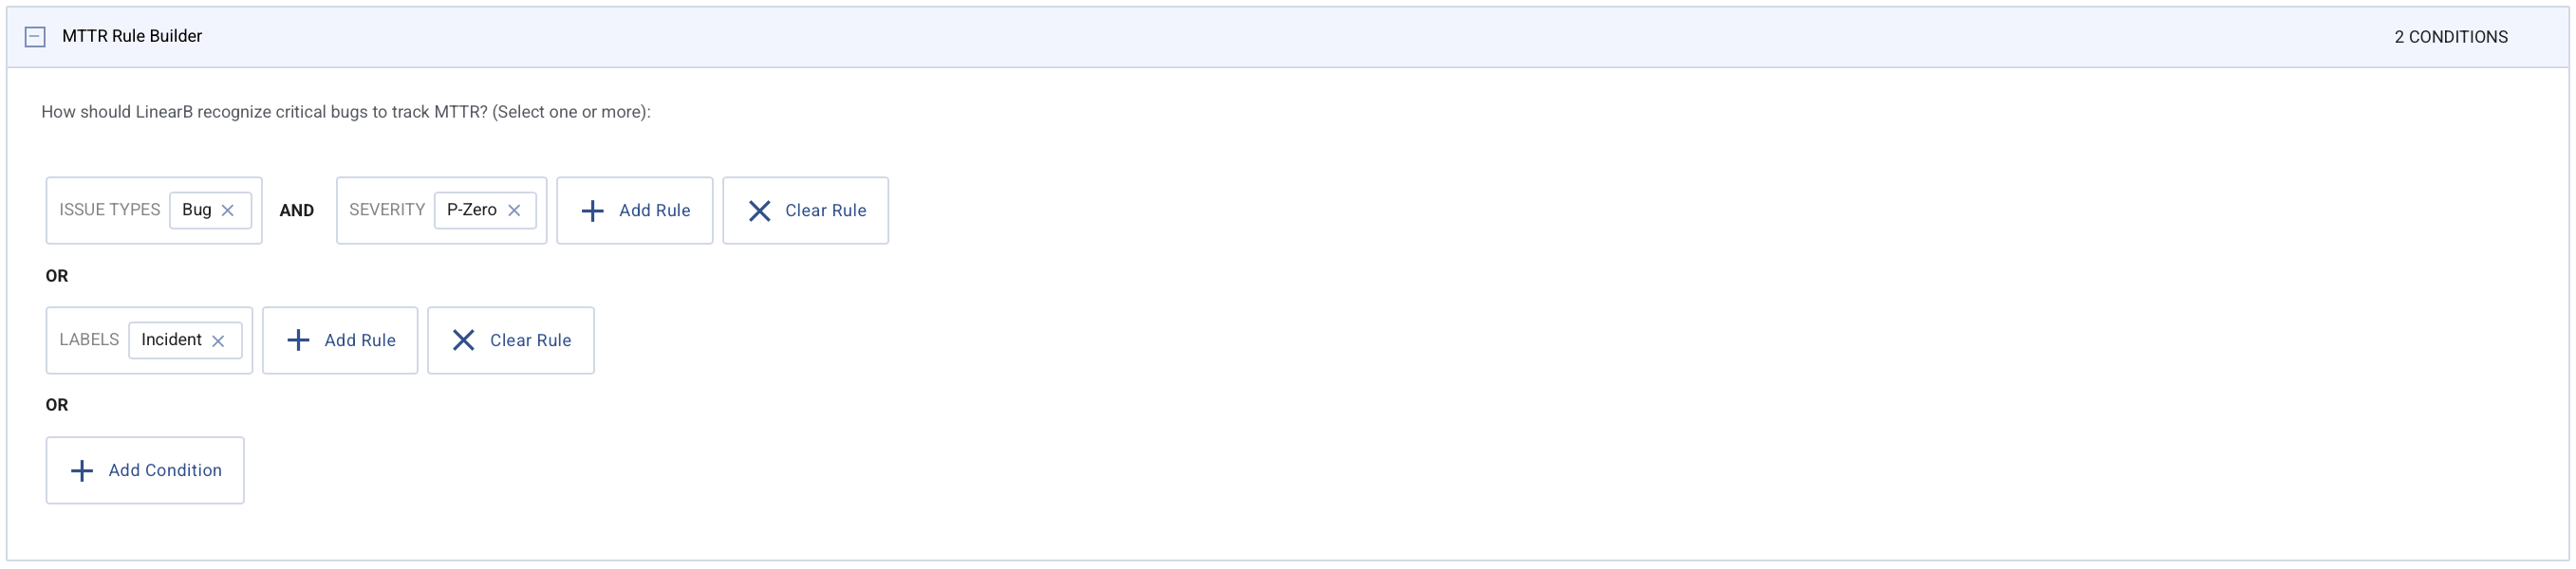Viewport: 2576px width, 569px height.
Task: Click plus icon in first Add Rule
Action: click(592, 211)
